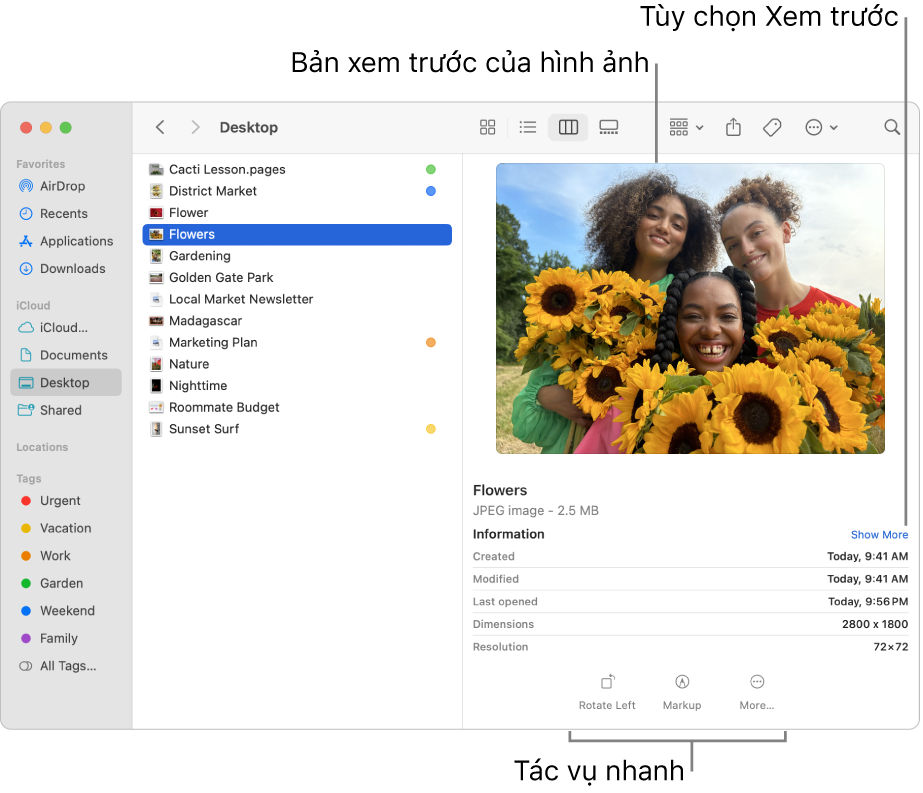This screenshot has width=923, height=793.
Task: Switch to icon view in the toolbar
Action: pyautogui.click(x=487, y=127)
